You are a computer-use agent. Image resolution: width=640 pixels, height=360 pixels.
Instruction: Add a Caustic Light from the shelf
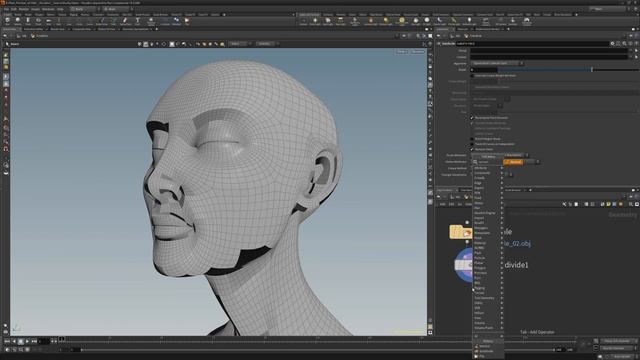(440, 21)
